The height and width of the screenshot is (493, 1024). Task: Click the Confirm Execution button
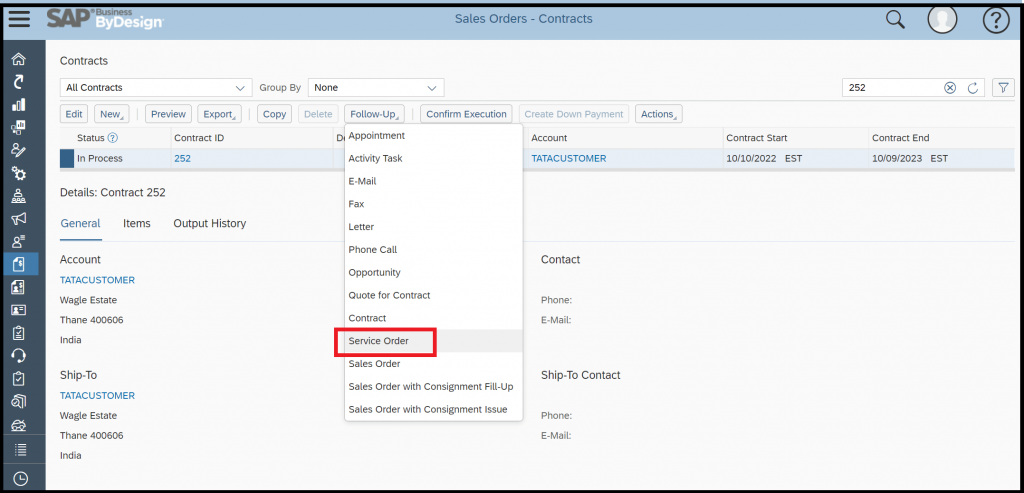pos(466,114)
